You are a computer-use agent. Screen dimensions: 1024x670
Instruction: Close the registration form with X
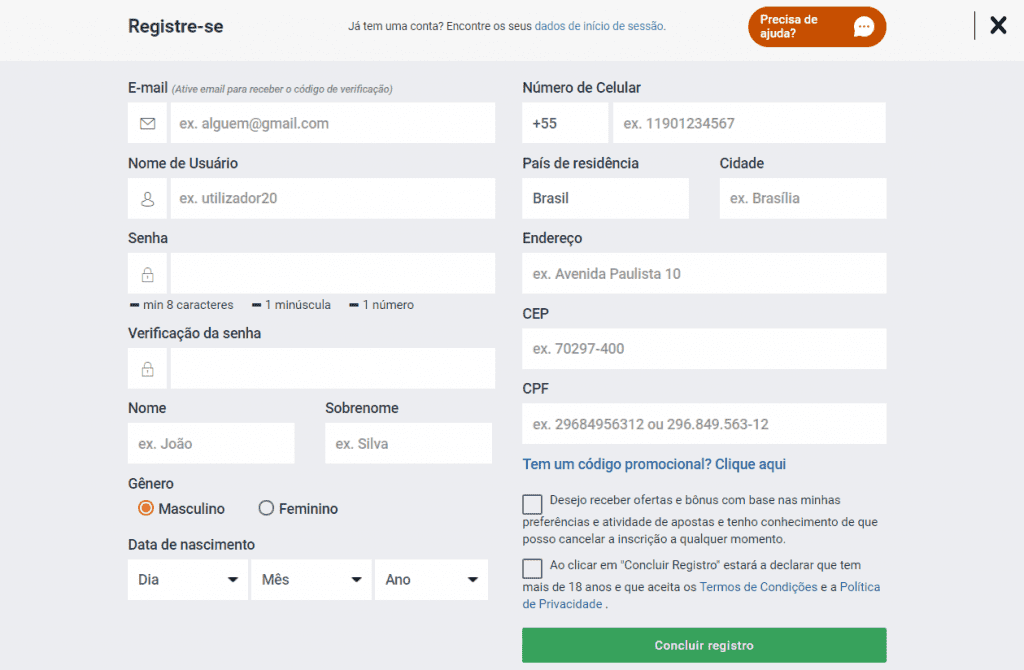tap(998, 26)
